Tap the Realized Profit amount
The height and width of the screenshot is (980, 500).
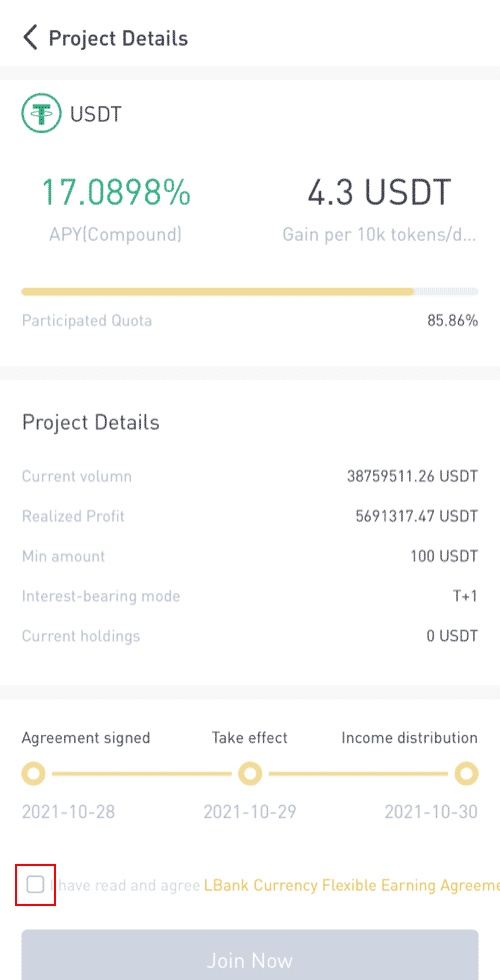(x=417, y=516)
